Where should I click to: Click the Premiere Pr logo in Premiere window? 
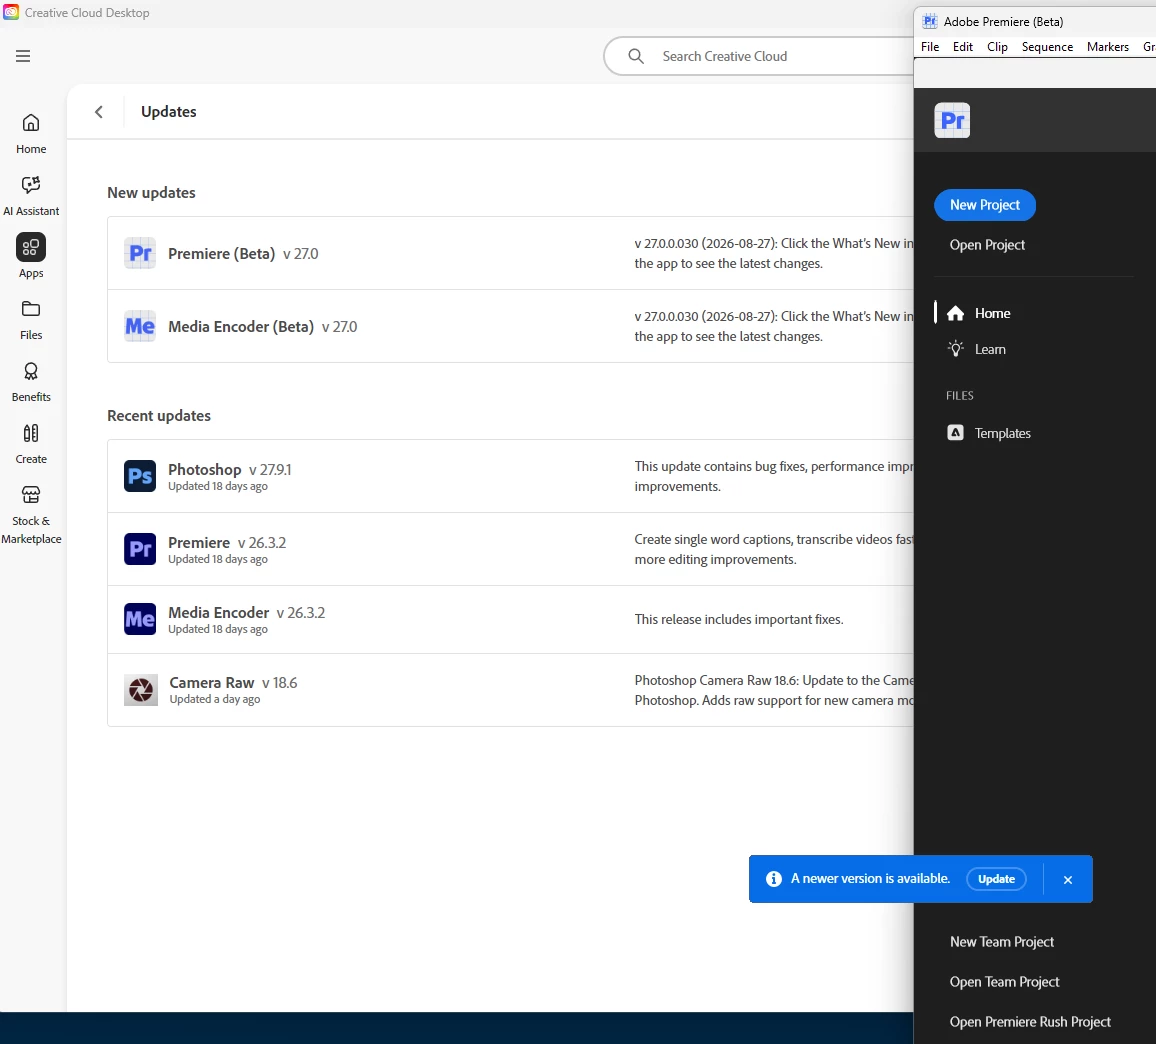[953, 120]
